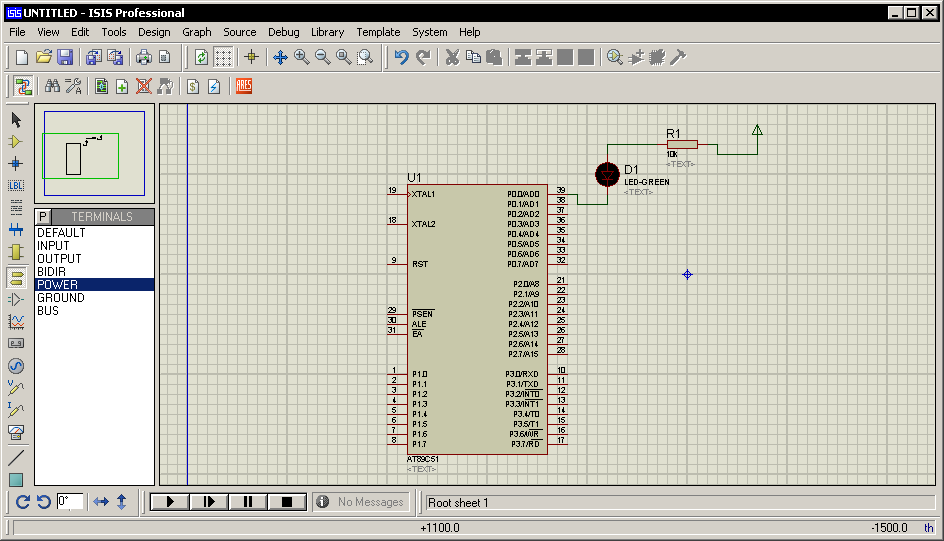Open virtual instruments mode
Viewport: 944px width, 541px height.
click(16, 432)
